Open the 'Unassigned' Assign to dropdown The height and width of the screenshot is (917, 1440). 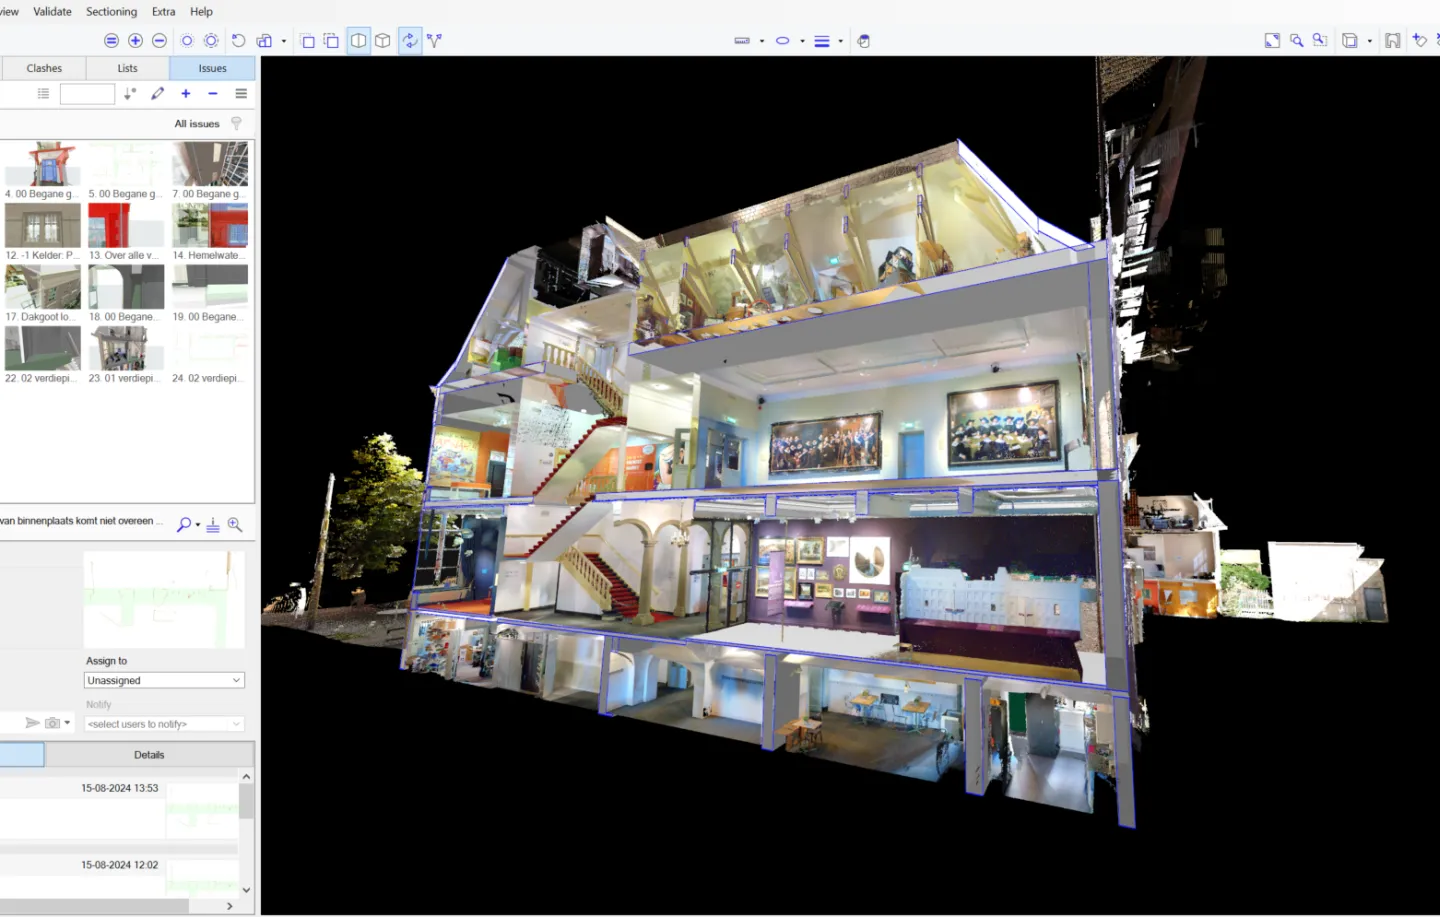coord(163,680)
